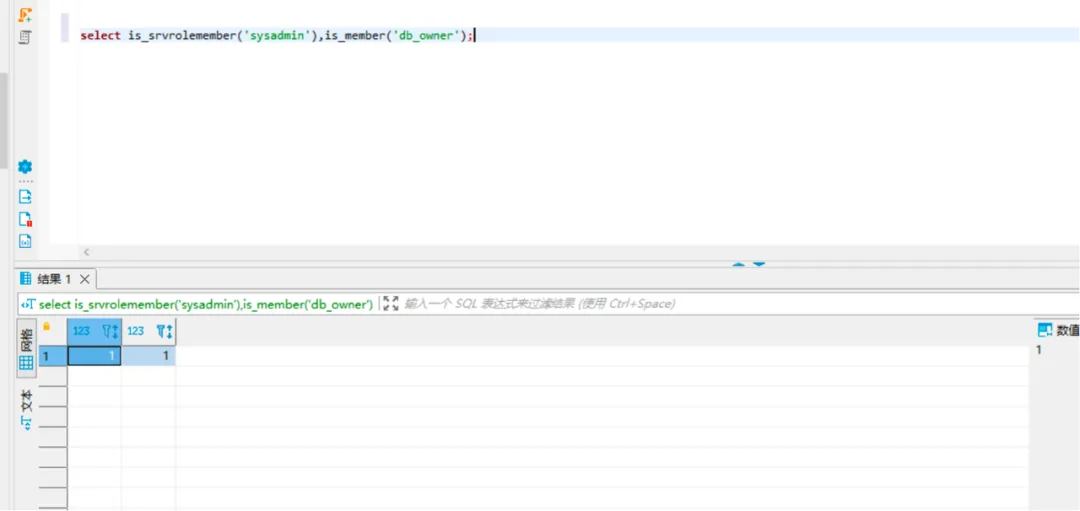The image size is (1080, 511).
Task: Switch to text view (文本) side tab
Action: click(x=26, y=408)
